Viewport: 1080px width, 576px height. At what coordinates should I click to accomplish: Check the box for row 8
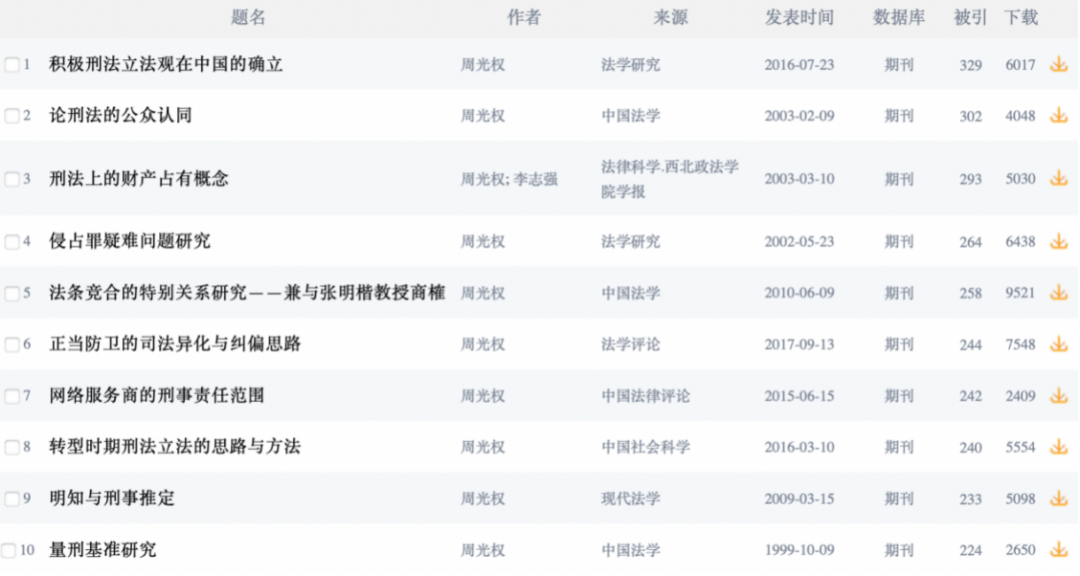[12, 447]
